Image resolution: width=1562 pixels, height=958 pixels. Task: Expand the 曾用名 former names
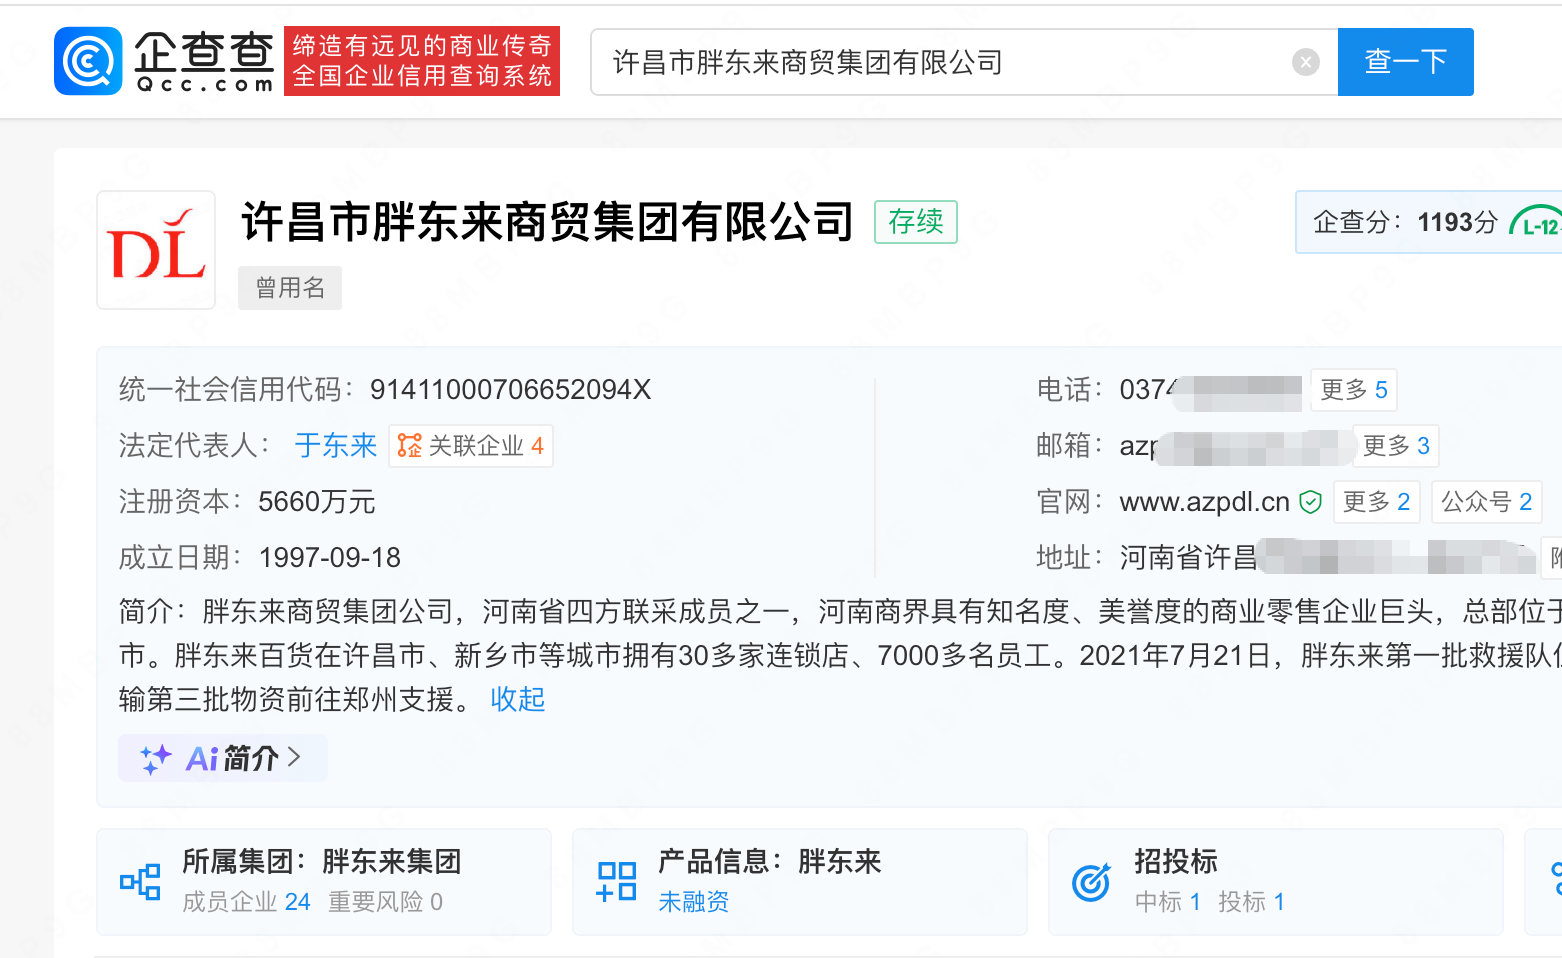pyautogui.click(x=290, y=288)
